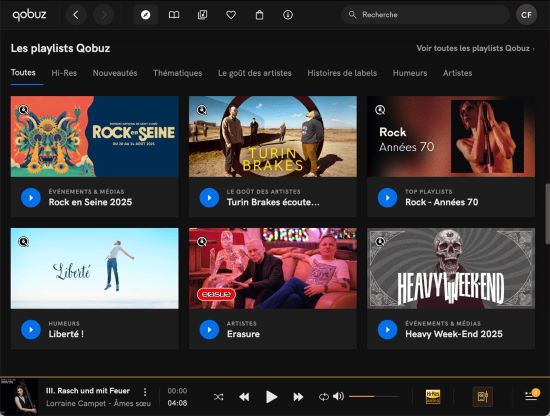Select the Toutes tab
The image size is (550, 416).
pyautogui.click(x=23, y=73)
